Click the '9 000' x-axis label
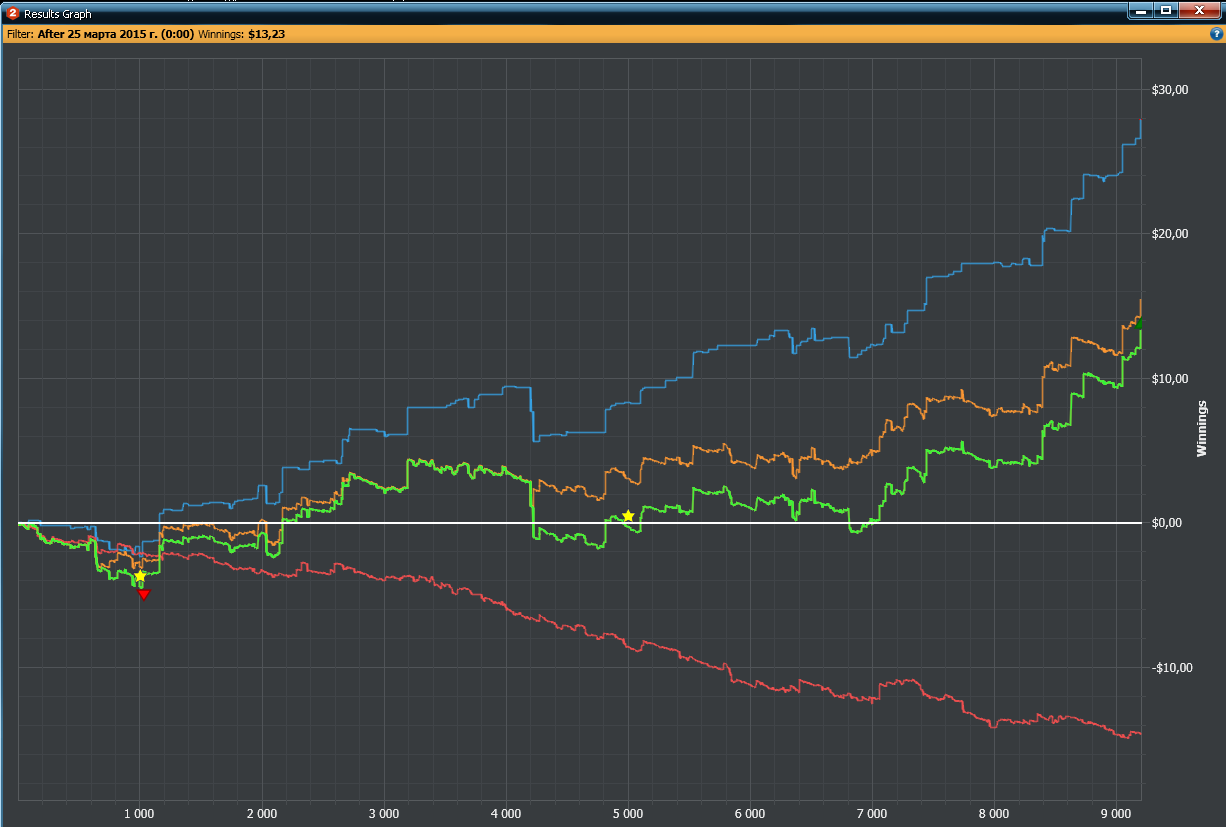 click(x=1115, y=813)
